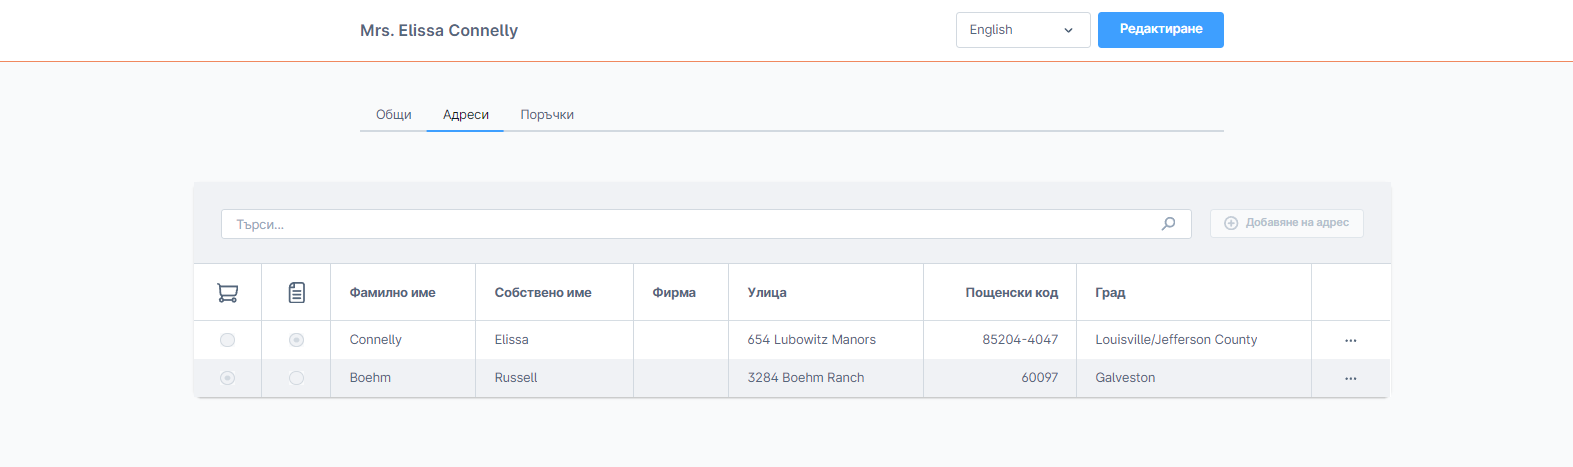1573x467 pixels.
Task: Click the plus icon on Добавяне на адрес
Action: click(1231, 223)
